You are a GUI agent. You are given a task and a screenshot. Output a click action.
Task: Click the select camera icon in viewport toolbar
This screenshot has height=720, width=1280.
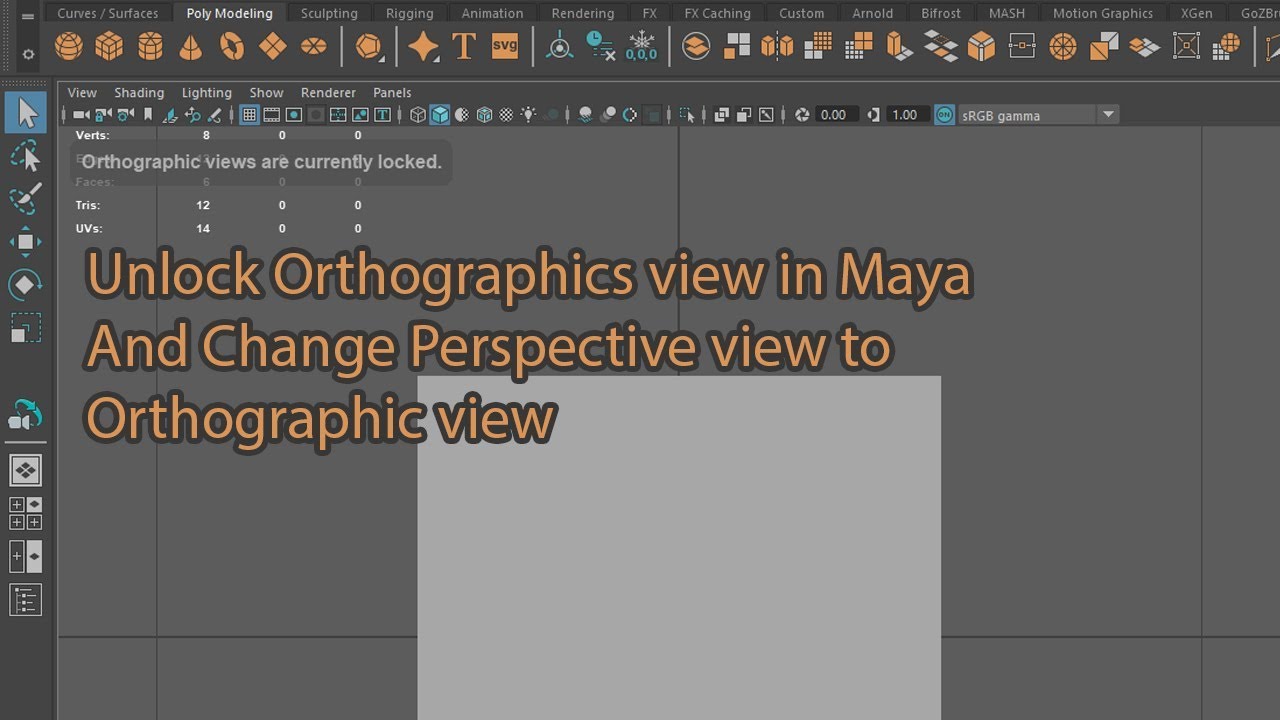coord(82,115)
